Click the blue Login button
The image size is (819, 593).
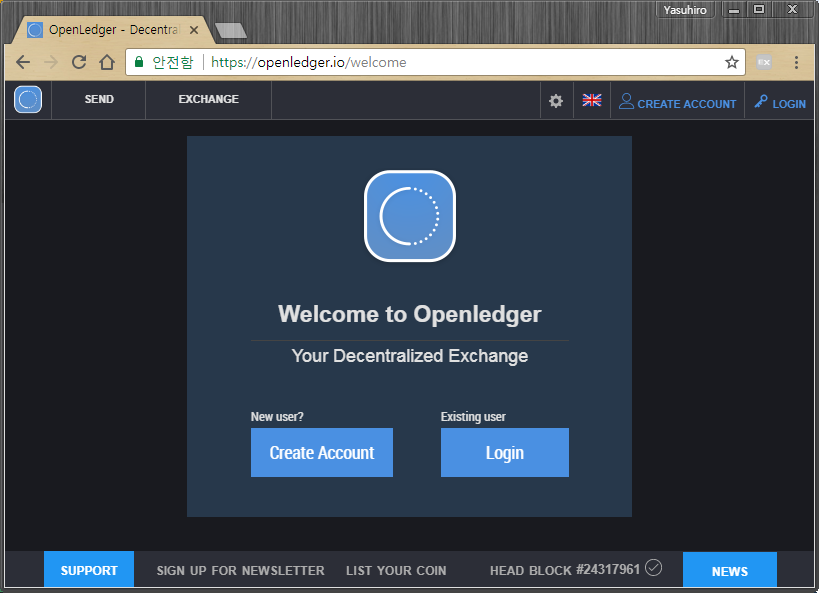pyautogui.click(x=505, y=452)
